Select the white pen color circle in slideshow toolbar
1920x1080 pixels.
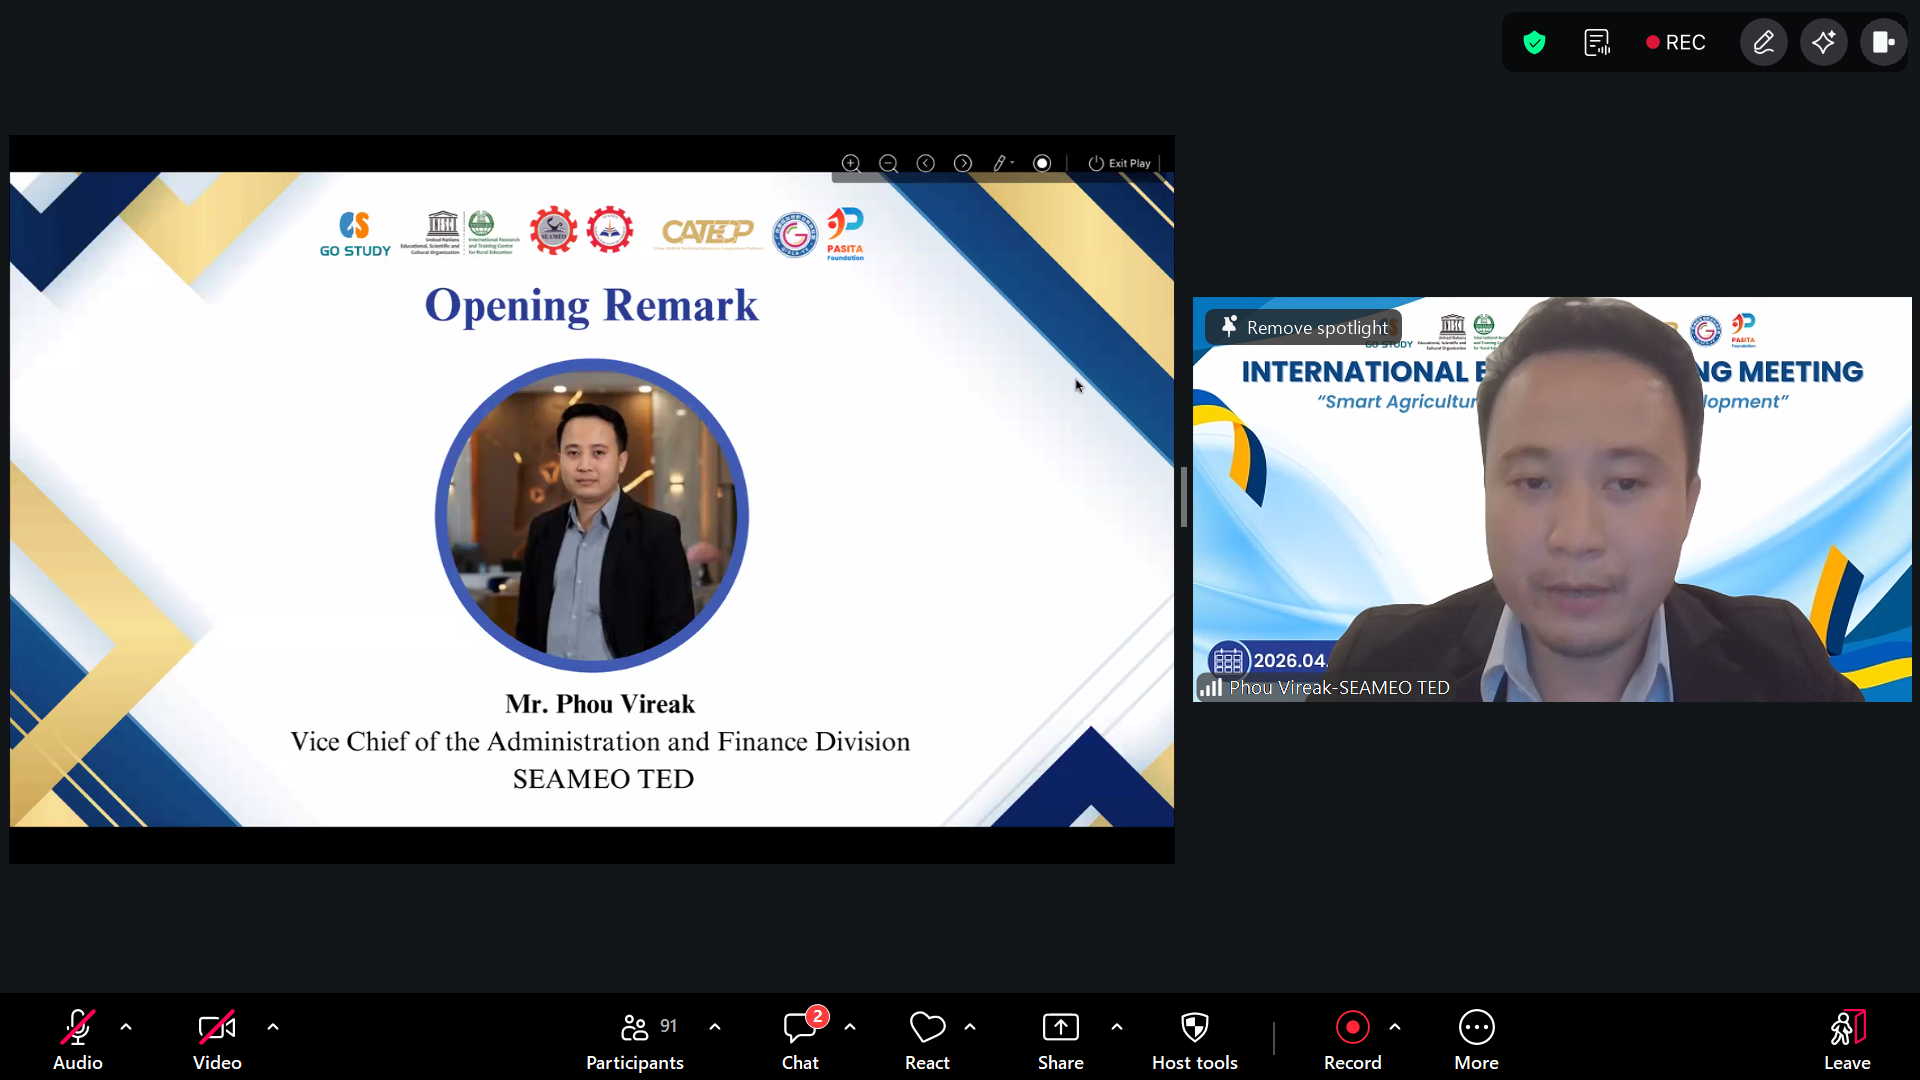(x=1042, y=163)
